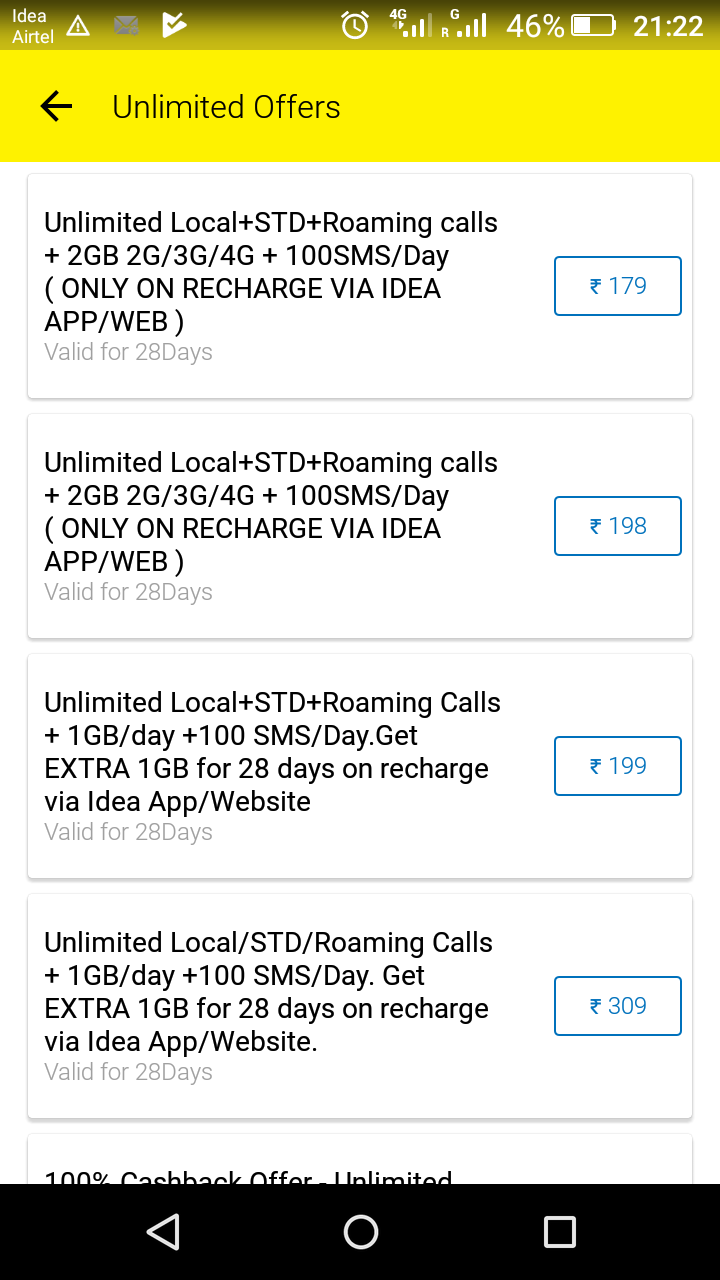Open the description text of the ₹199 plan
The image size is (720, 1280).
(x=270, y=752)
